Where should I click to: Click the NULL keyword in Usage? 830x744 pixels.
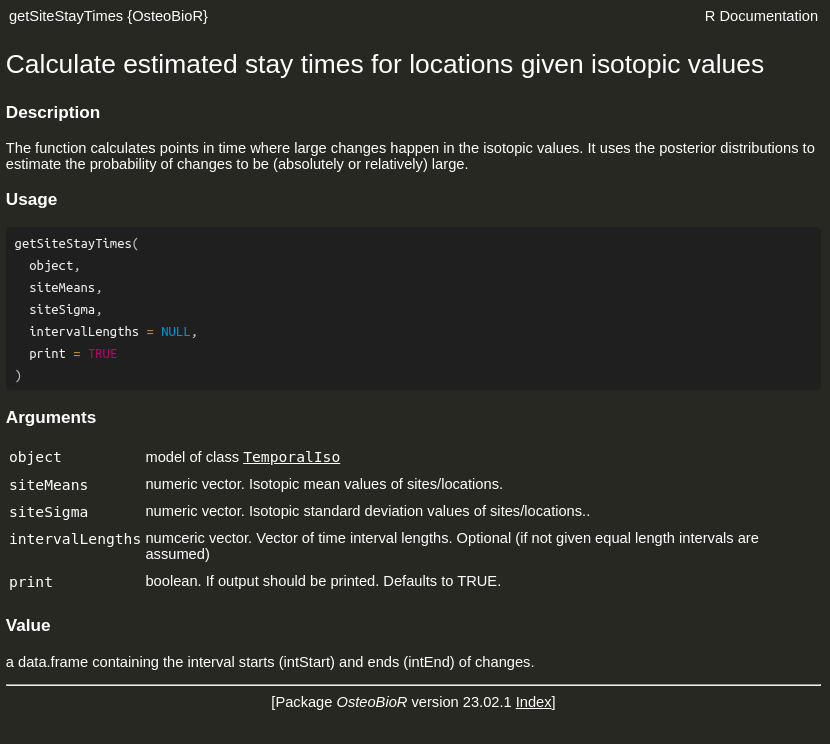(x=175, y=331)
